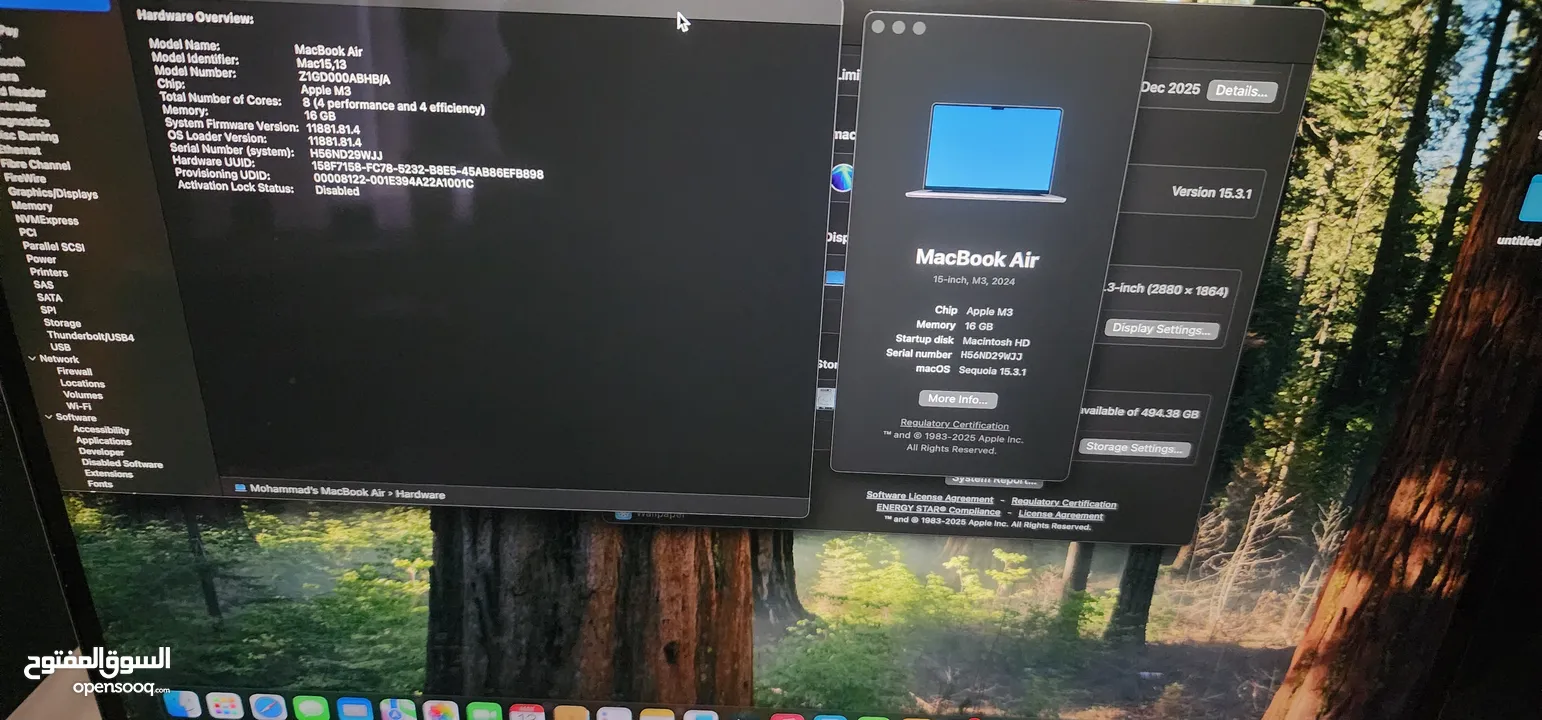The width and height of the screenshot is (1542, 720).
Task: Collapse the Software section in the sidebar
Action: point(49,417)
